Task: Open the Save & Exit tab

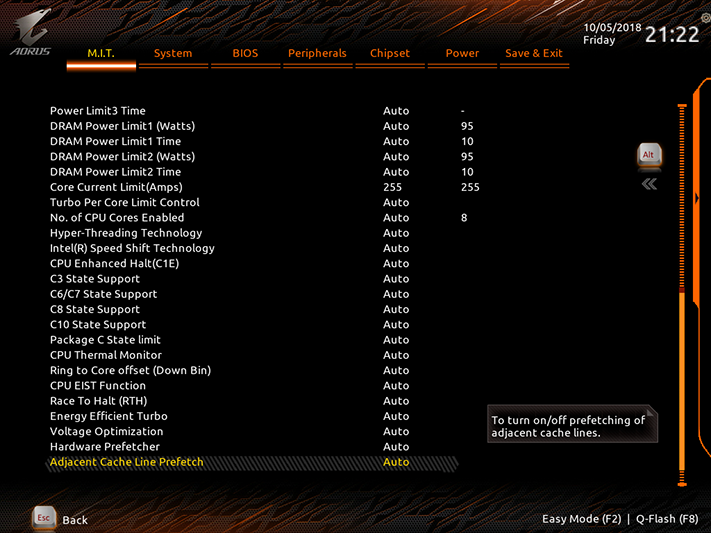Action: click(534, 54)
